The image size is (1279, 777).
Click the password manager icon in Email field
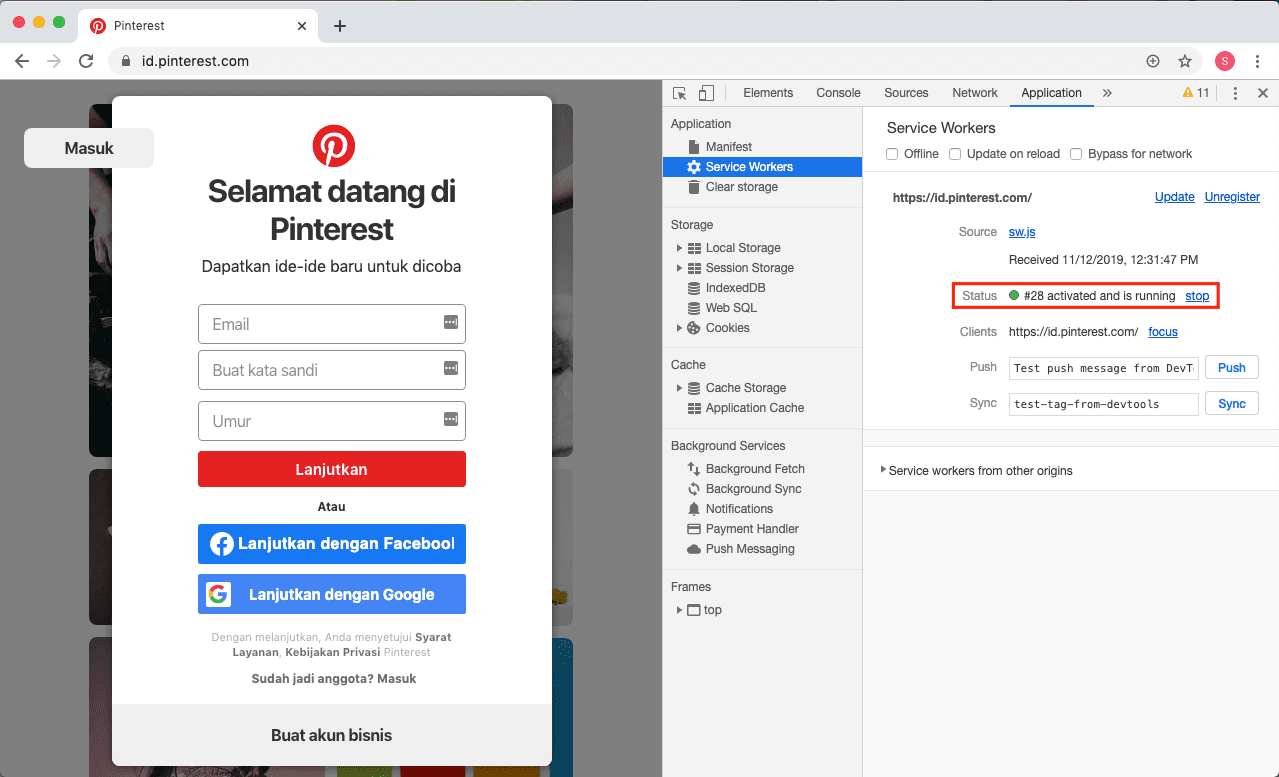[x=450, y=322]
